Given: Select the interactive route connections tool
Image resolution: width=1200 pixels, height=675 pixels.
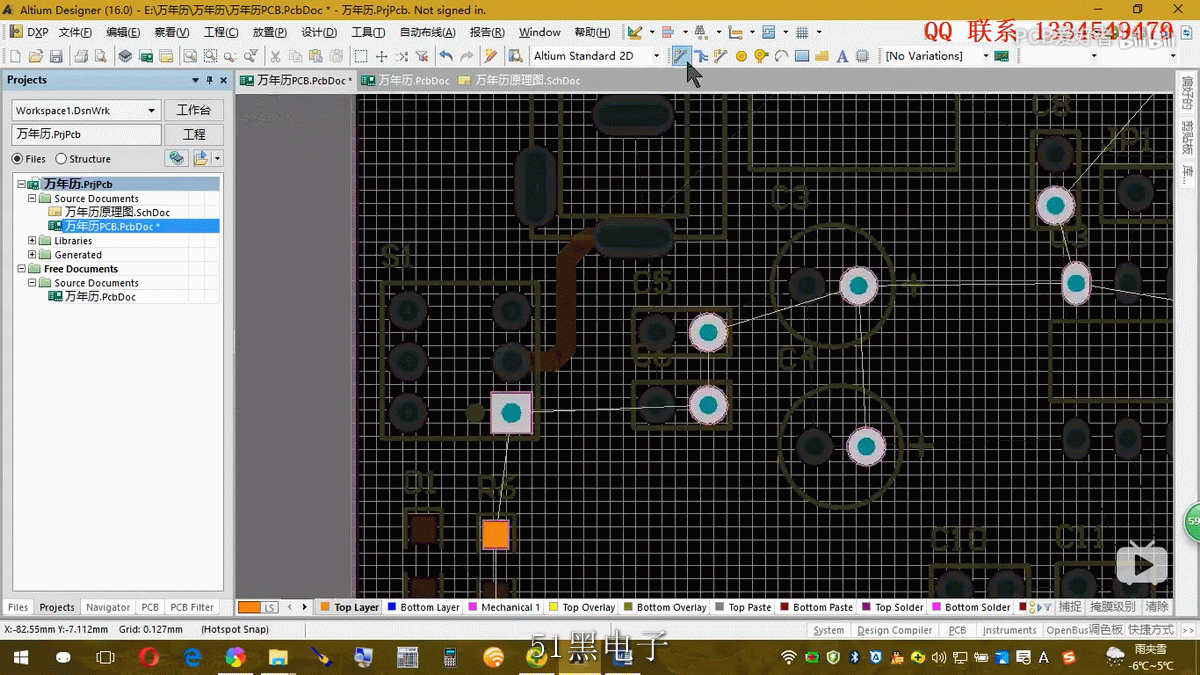Looking at the screenshot, I should 681,56.
